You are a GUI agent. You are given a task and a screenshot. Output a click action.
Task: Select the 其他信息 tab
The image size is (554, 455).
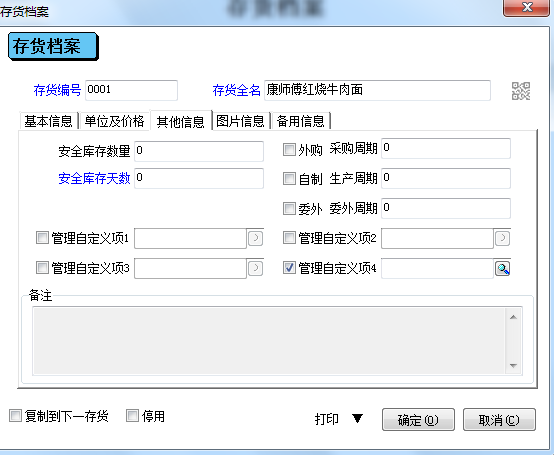[181, 121]
